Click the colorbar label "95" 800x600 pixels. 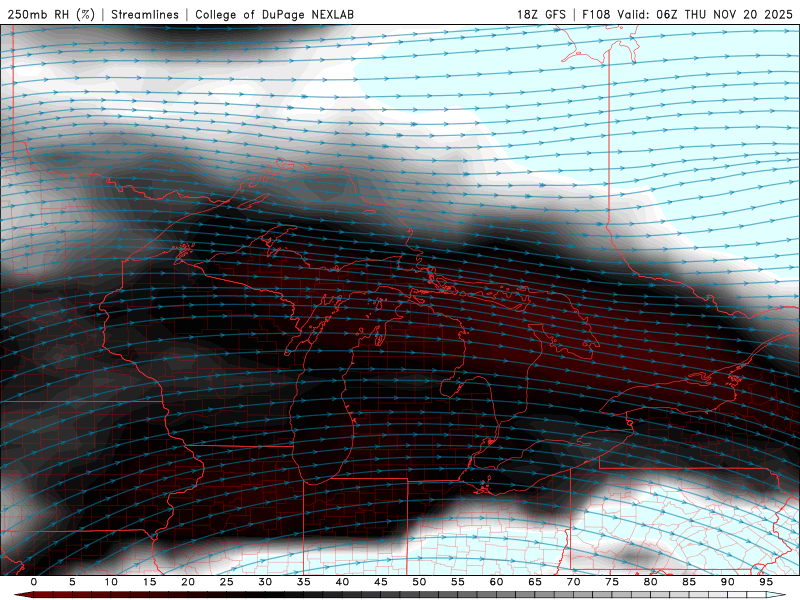click(766, 582)
